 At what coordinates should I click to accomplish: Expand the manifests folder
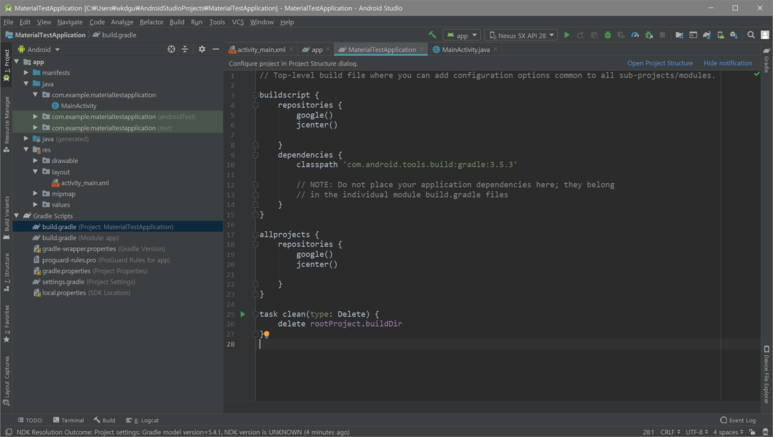(26, 73)
